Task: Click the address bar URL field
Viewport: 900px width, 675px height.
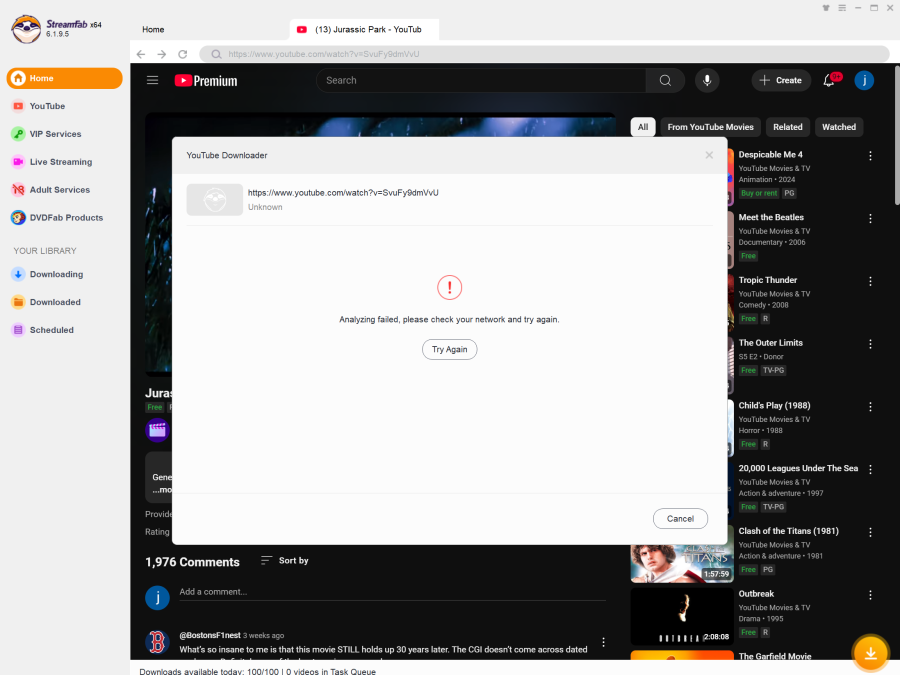Action: (544, 54)
